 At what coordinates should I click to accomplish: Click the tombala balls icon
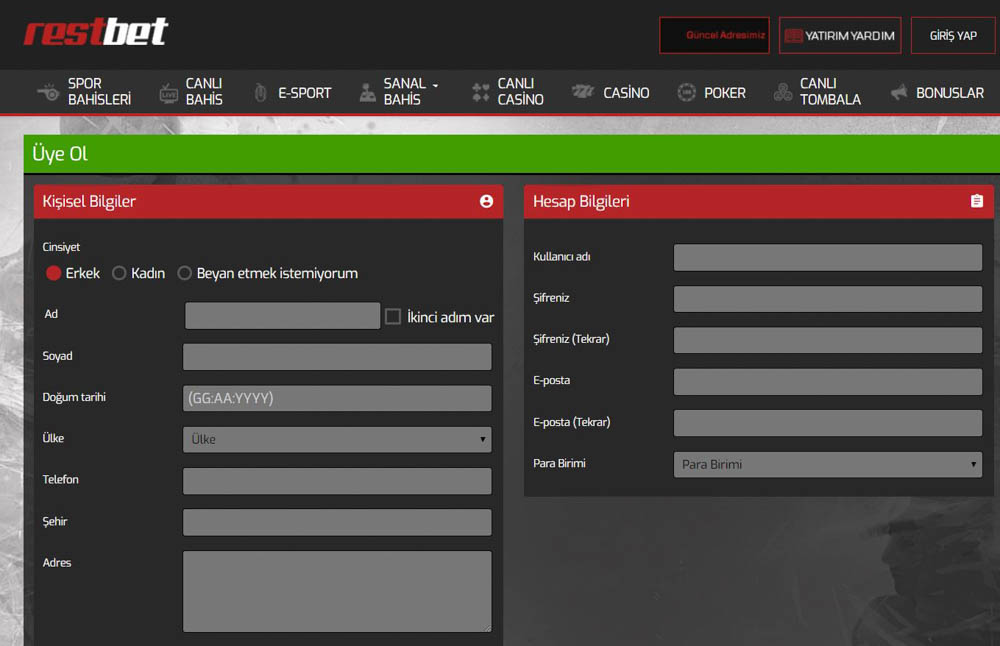pyautogui.click(x=783, y=93)
